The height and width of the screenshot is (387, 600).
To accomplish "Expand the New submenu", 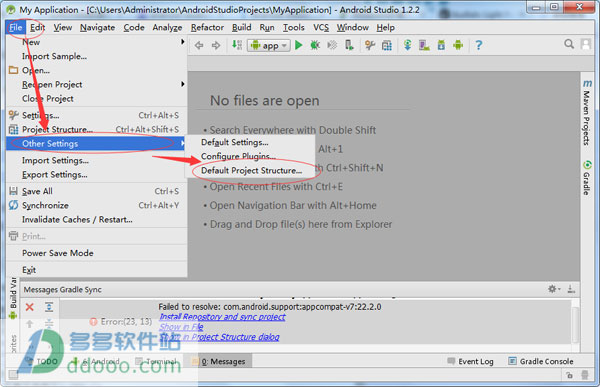I will (96, 42).
